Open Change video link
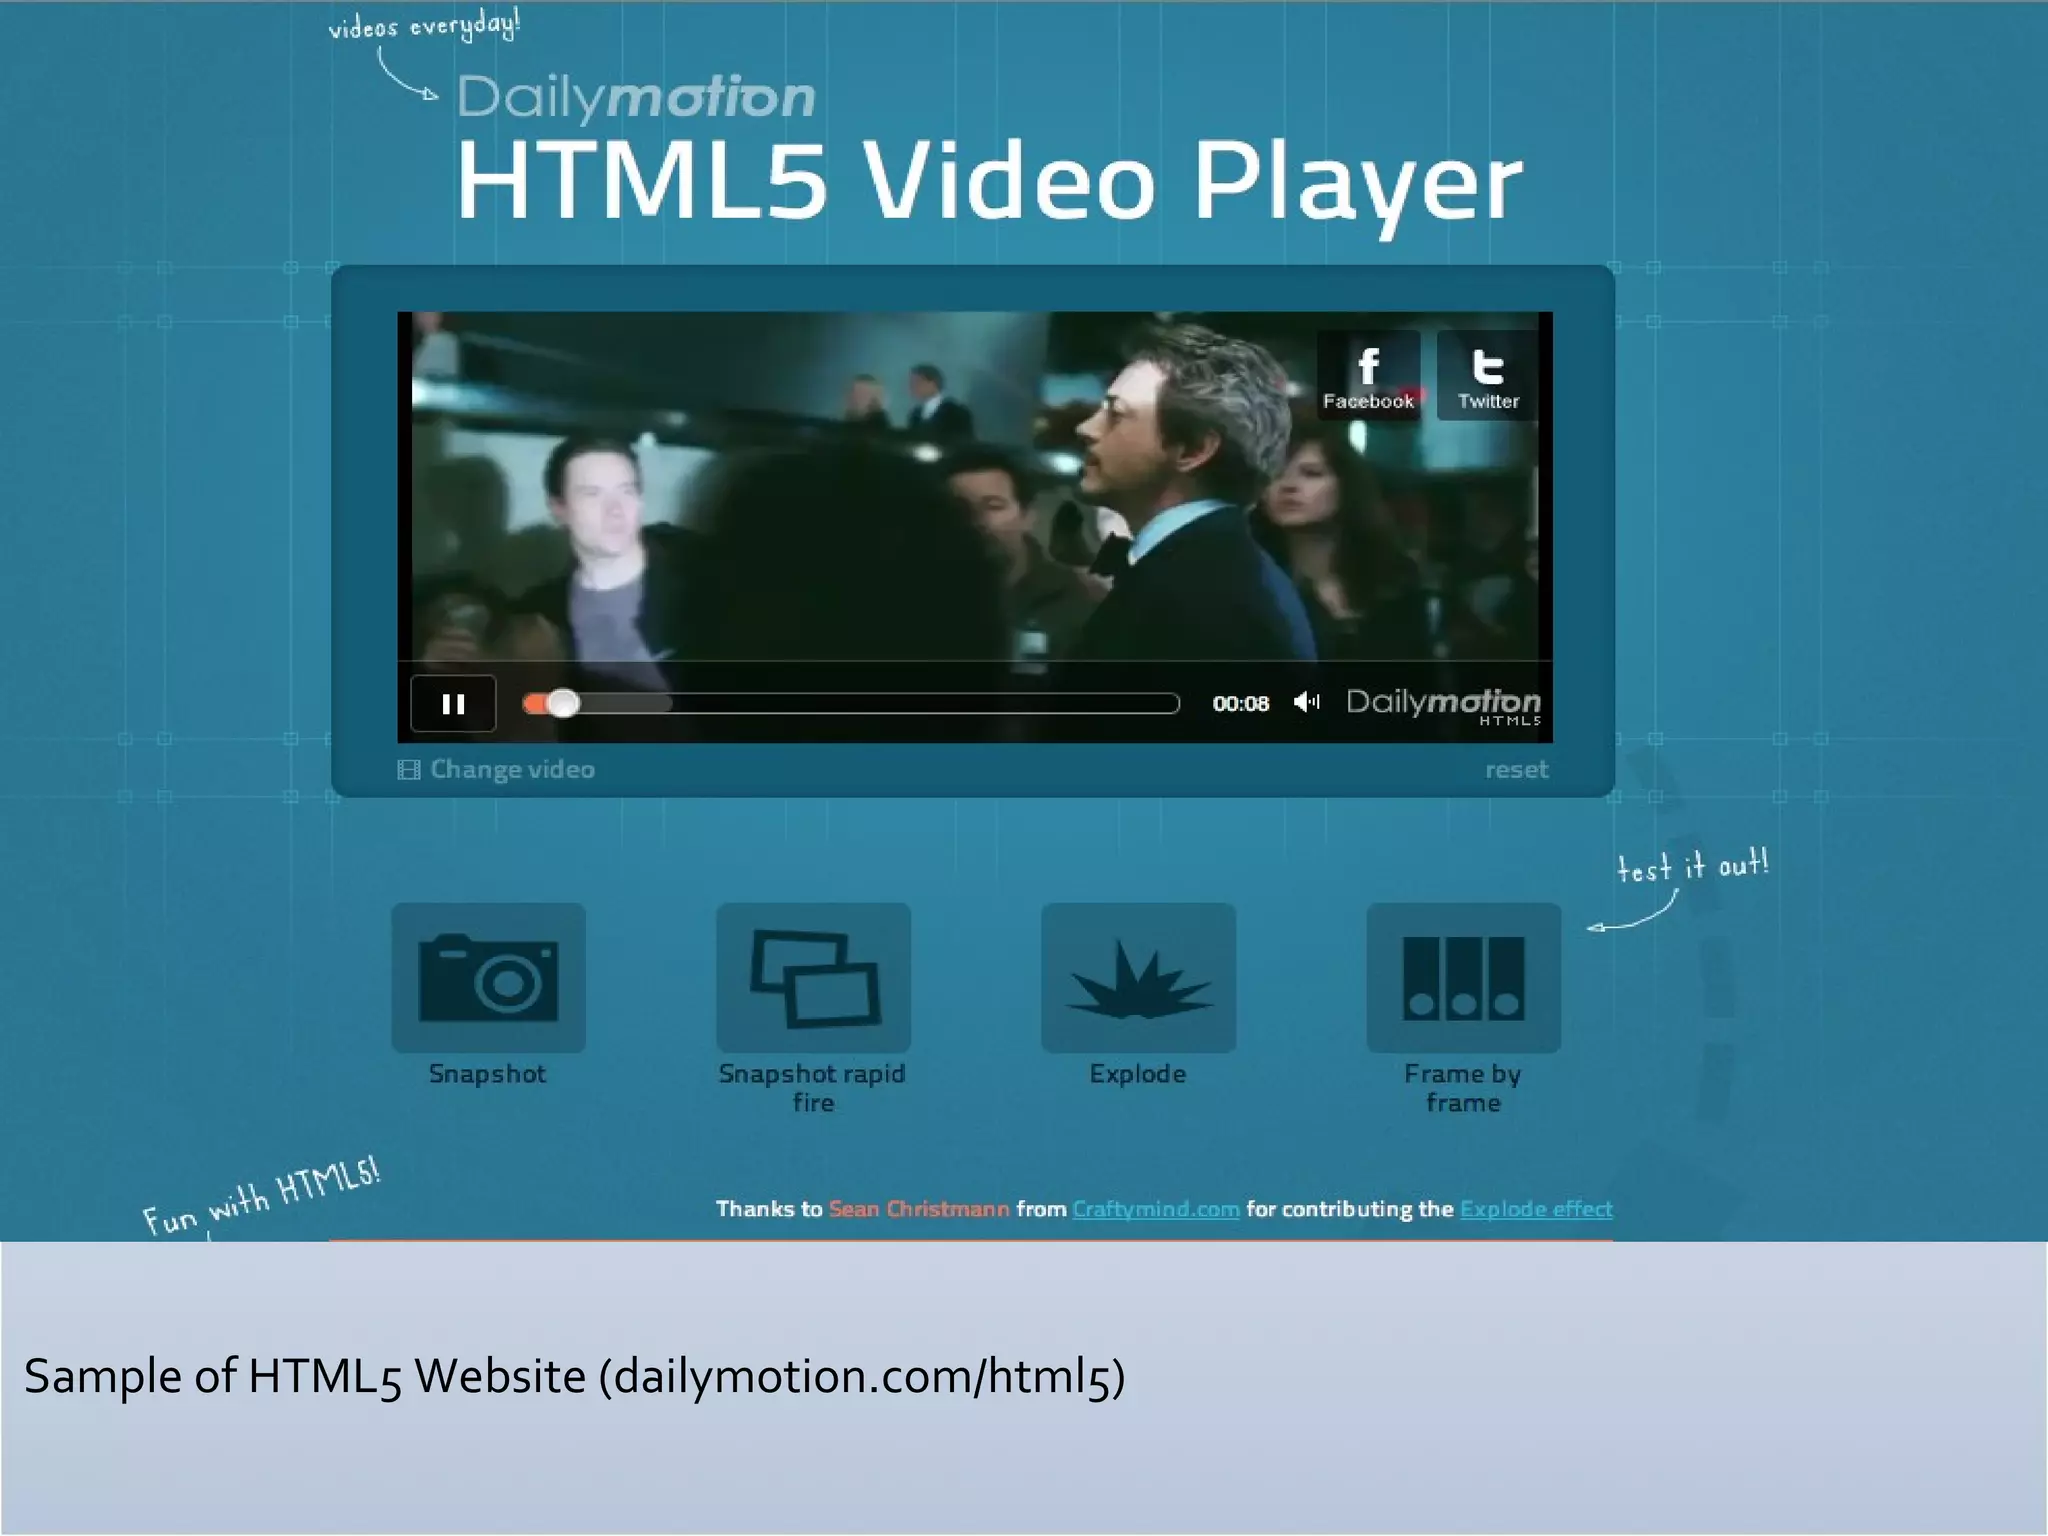The height and width of the screenshot is (1536, 2048). [x=512, y=769]
